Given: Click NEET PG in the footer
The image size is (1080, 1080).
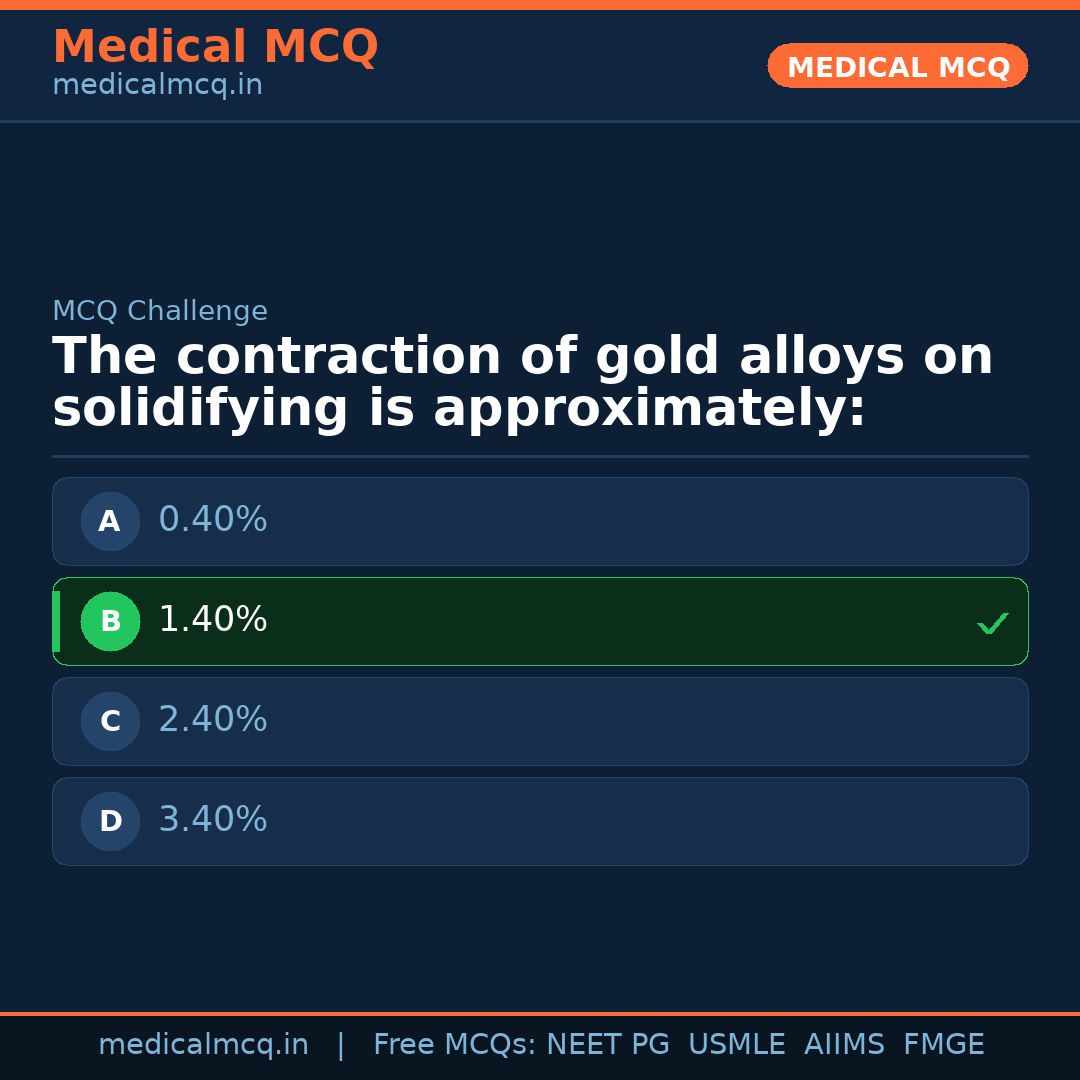Looking at the screenshot, I should (x=608, y=1045).
